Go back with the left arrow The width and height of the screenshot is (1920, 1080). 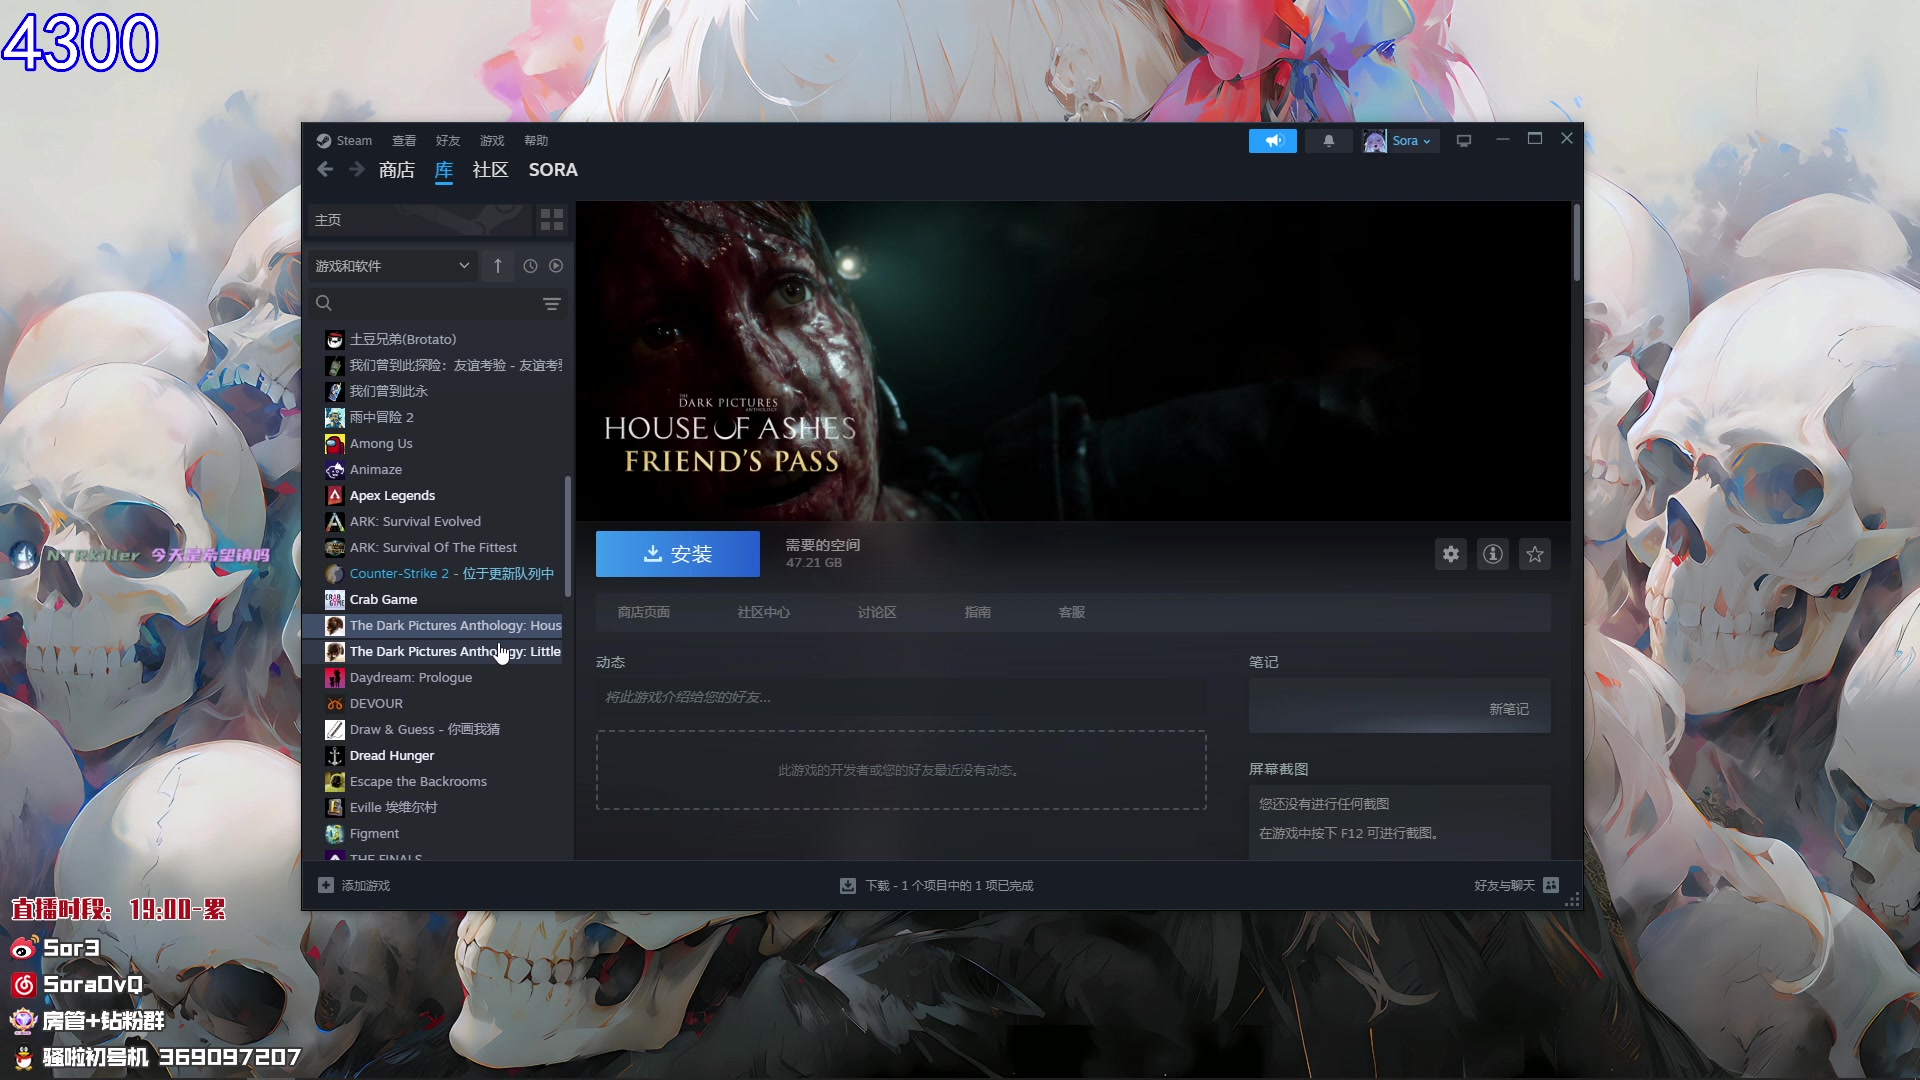(325, 170)
